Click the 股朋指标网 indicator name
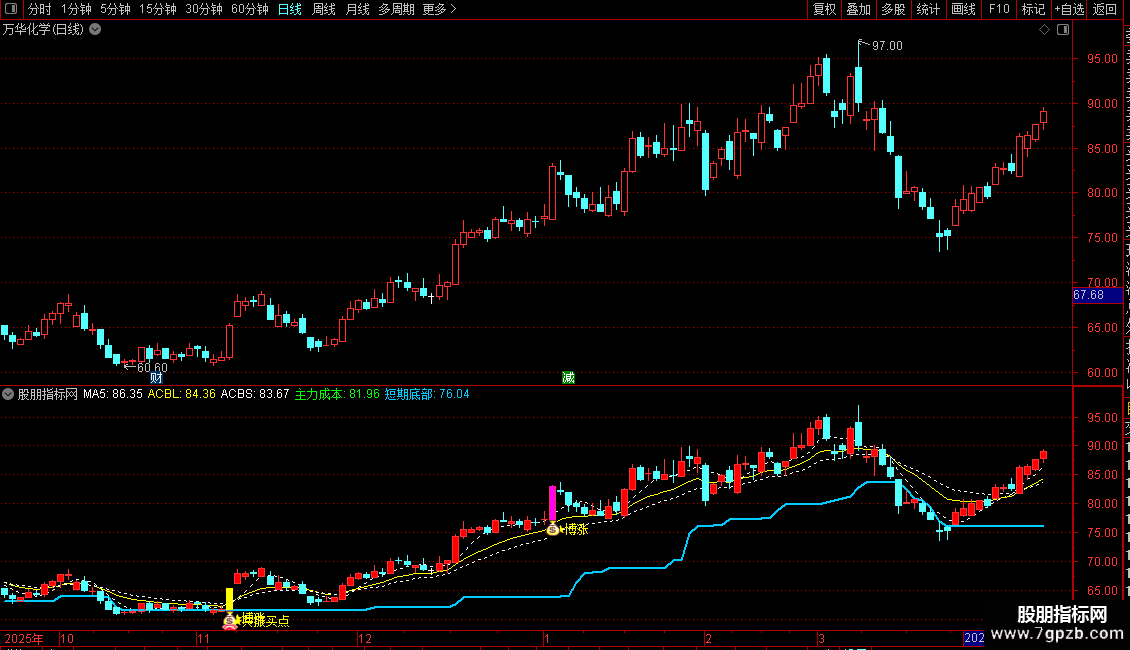The height and width of the screenshot is (650, 1130). point(48,394)
